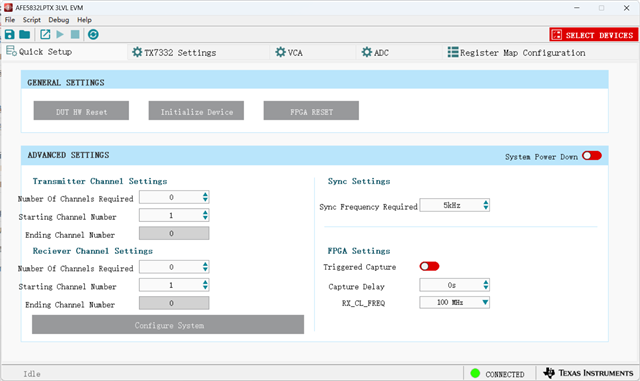The image size is (640, 381).
Task: Step transmitter Starting Channel Number arrows
Action: click(205, 215)
